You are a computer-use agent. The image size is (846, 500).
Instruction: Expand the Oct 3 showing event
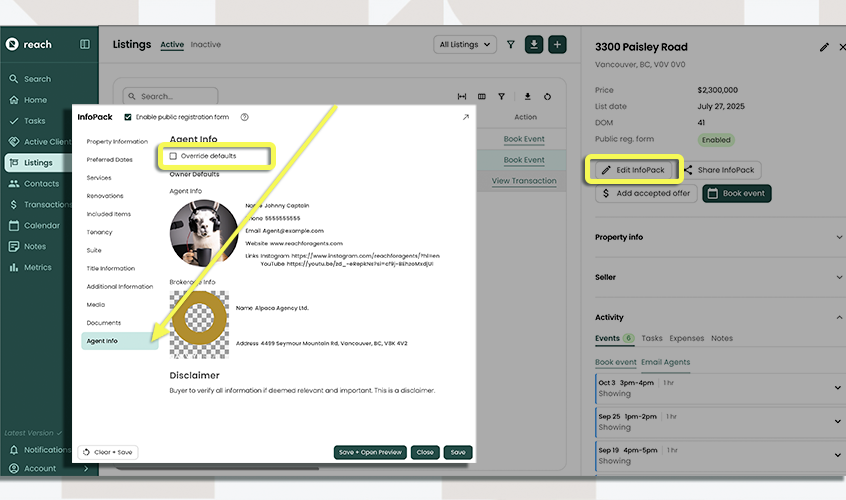tap(838, 388)
